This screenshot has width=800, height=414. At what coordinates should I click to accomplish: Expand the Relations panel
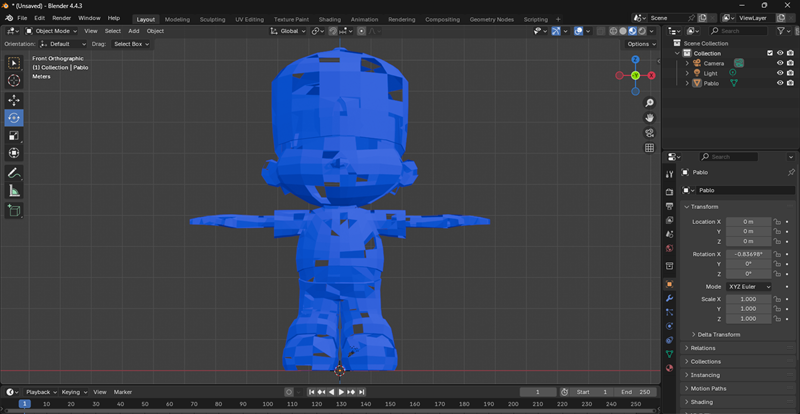click(x=738, y=348)
